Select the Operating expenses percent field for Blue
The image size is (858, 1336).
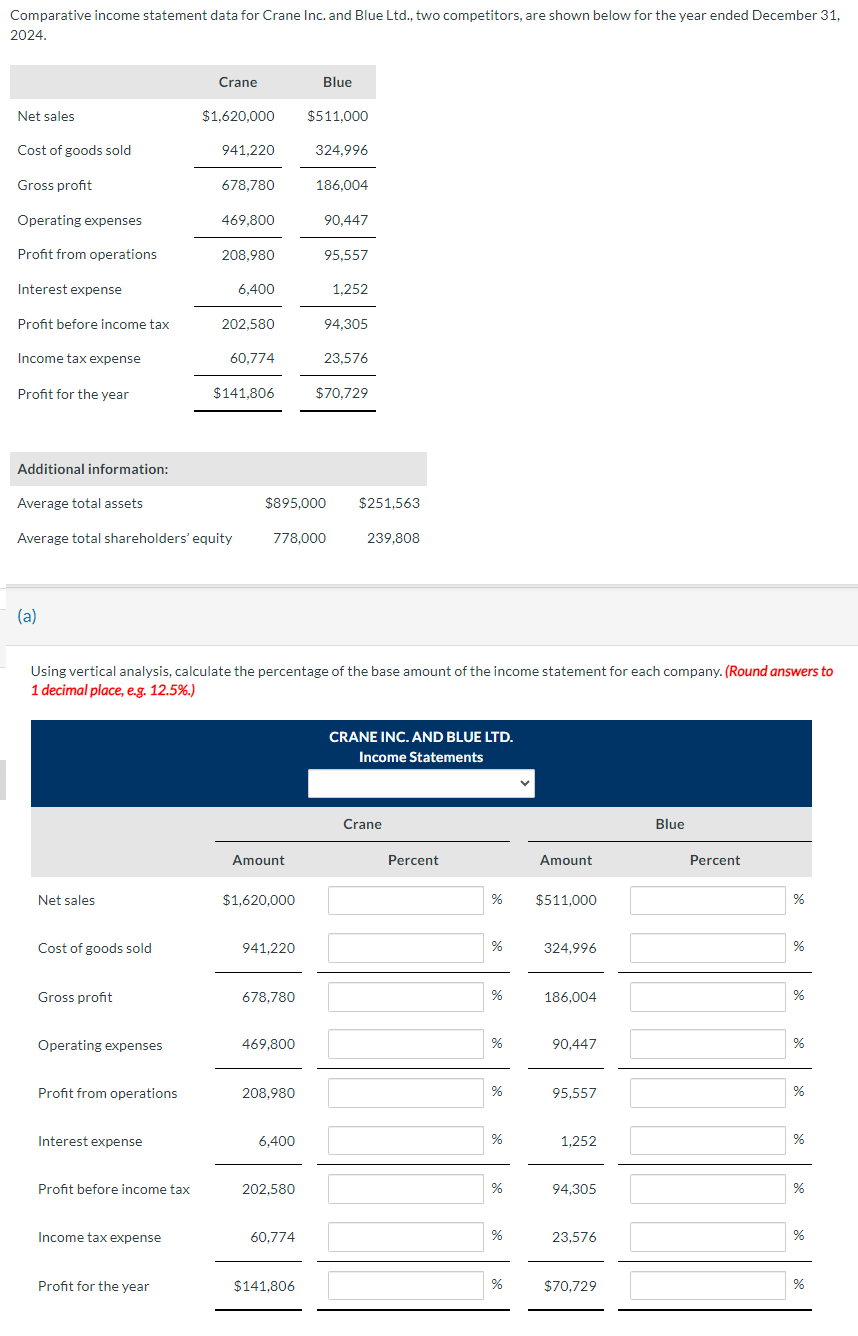pos(707,1044)
